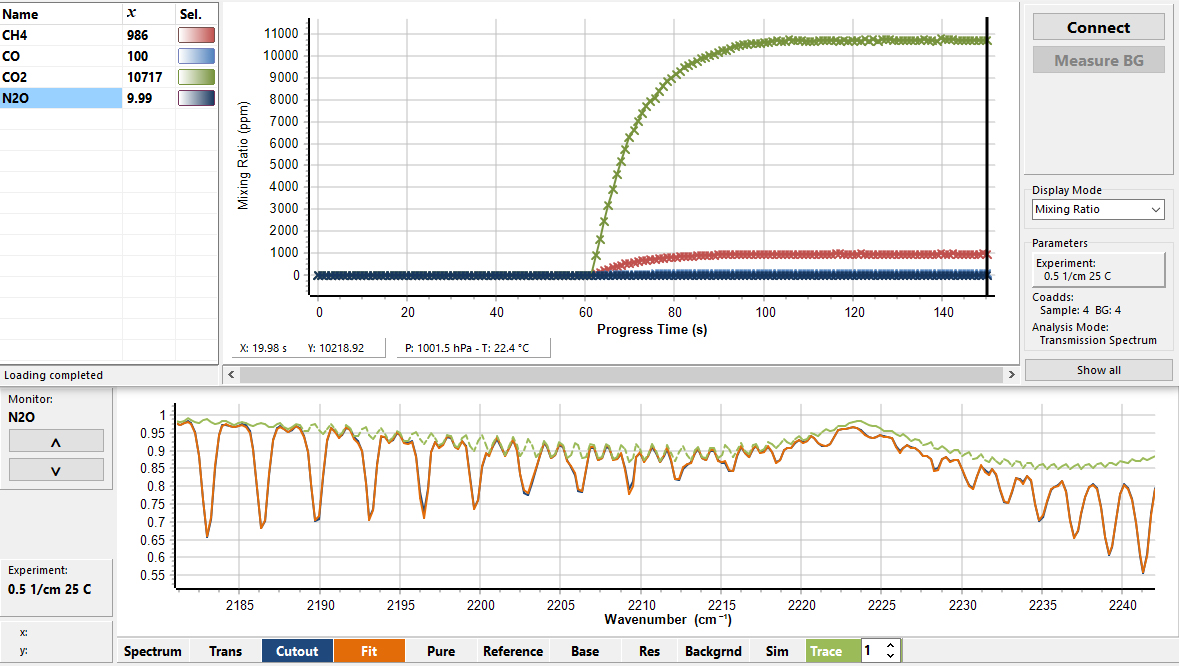1179x666 pixels.
Task: Toggle the Fit trace display
Action: pyautogui.click(x=369, y=651)
